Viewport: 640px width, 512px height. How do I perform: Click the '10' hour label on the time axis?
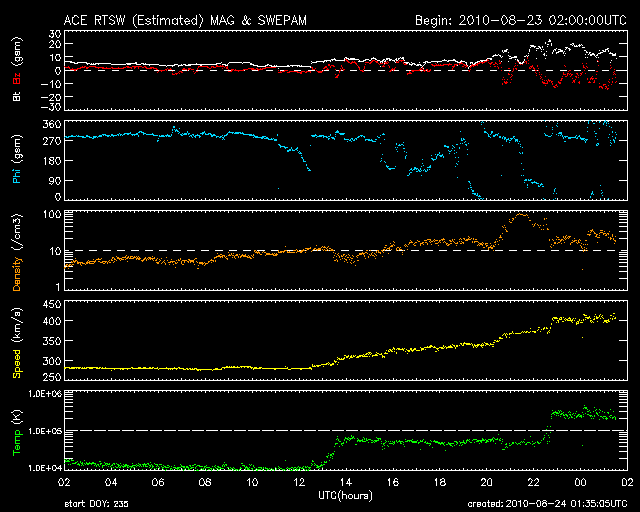pyautogui.click(x=252, y=482)
